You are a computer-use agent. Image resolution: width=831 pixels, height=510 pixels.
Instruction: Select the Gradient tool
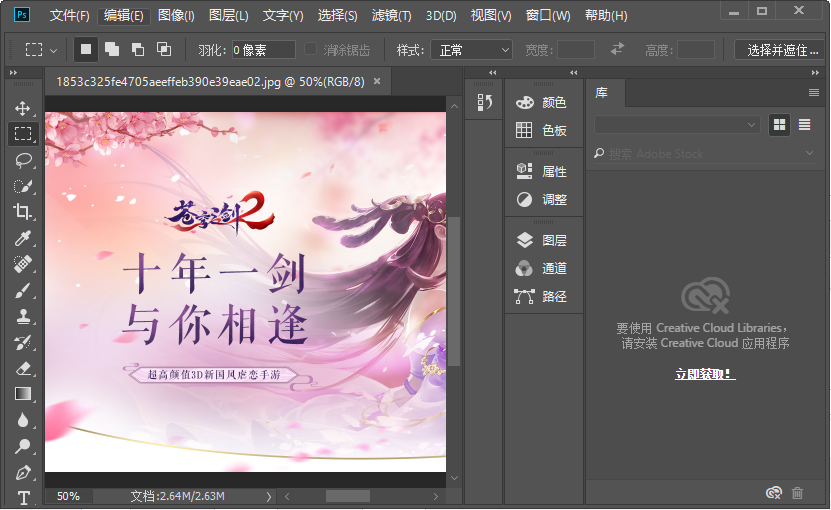click(x=23, y=394)
